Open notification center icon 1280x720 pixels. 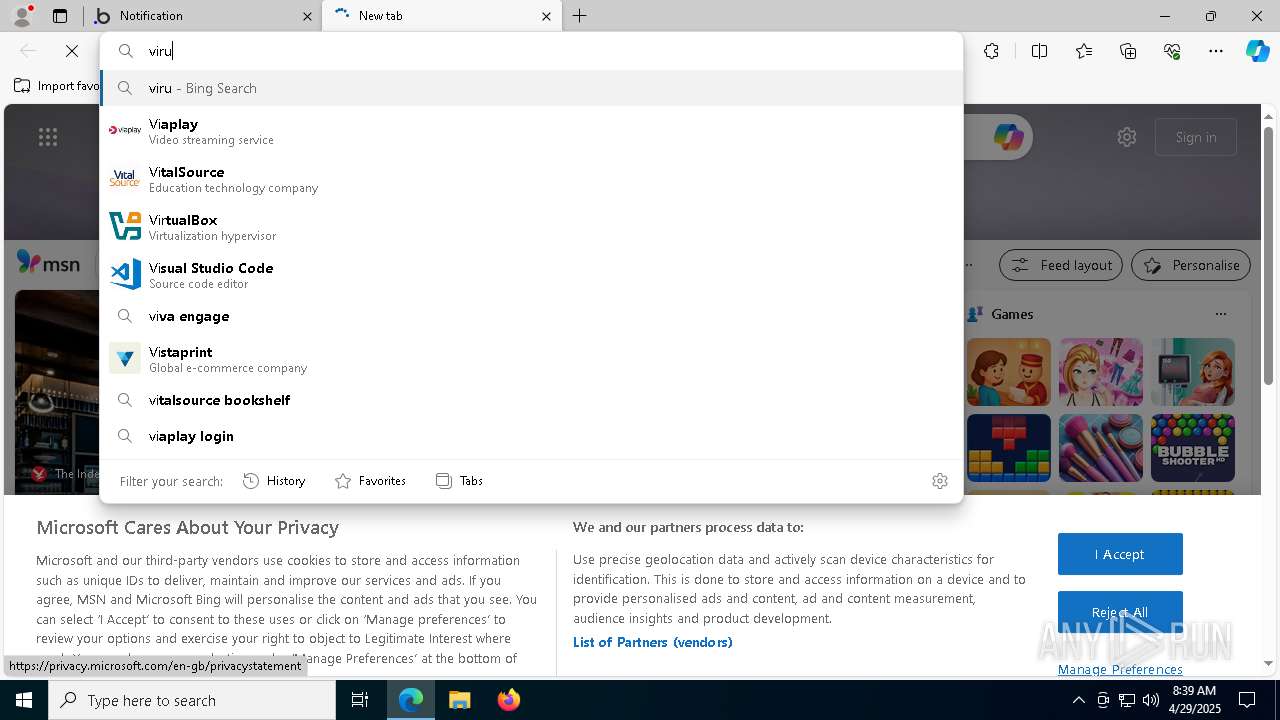click(x=1247, y=700)
